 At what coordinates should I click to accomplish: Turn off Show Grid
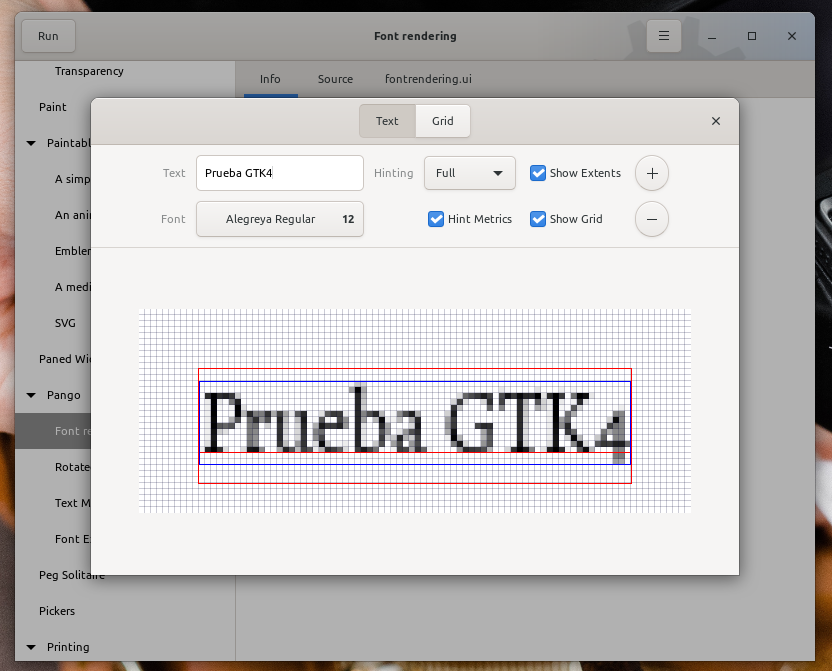click(537, 219)
